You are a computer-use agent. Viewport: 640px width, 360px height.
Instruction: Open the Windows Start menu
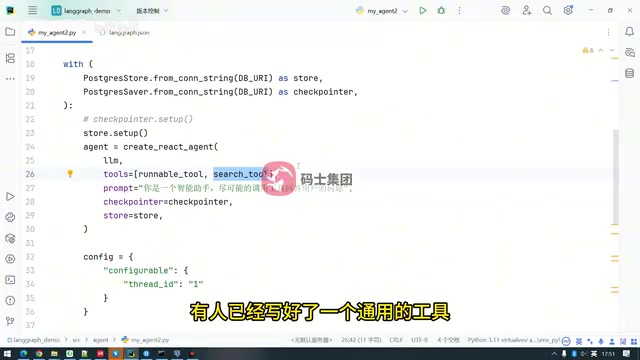click(x=7, y=353)
